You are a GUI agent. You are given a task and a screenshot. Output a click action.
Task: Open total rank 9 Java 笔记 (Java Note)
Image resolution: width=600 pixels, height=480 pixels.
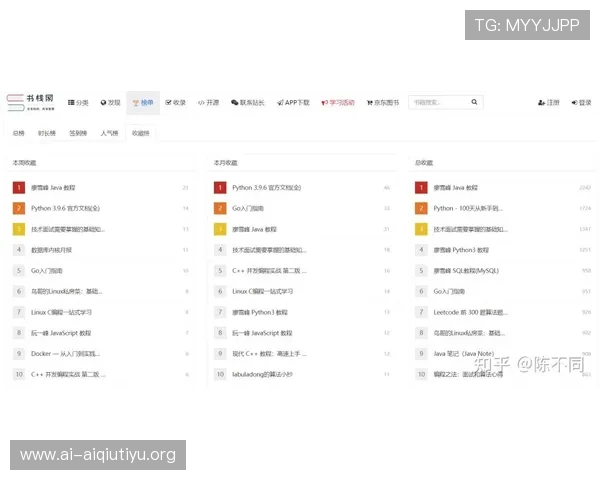click(464, 354)
